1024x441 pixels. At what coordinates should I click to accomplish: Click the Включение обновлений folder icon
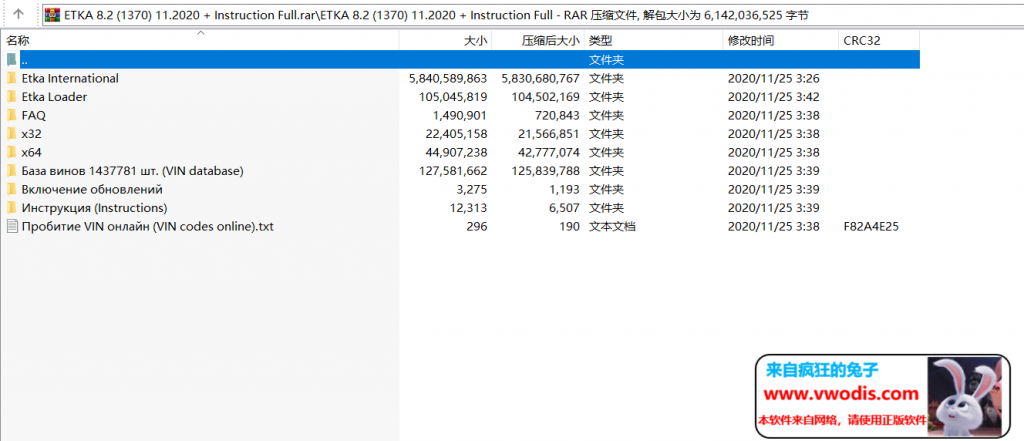coord(11,189)
